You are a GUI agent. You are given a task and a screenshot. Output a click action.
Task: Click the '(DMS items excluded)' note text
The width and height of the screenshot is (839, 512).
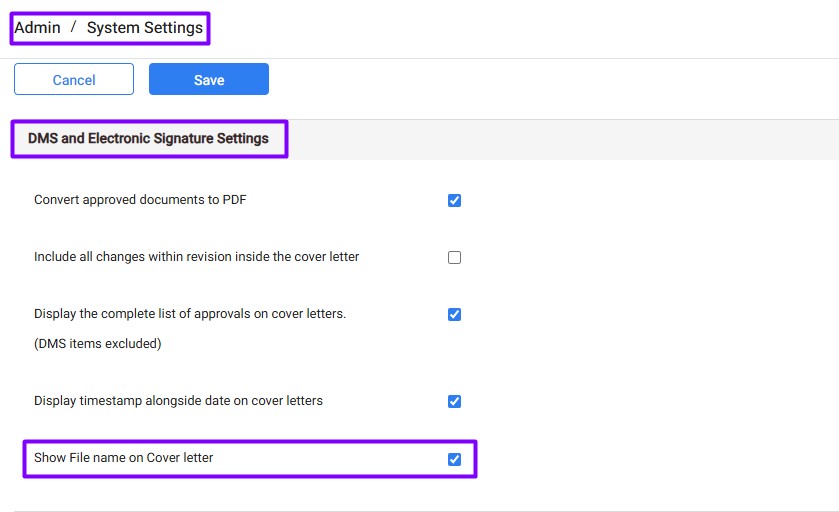(x=97, y=344)
